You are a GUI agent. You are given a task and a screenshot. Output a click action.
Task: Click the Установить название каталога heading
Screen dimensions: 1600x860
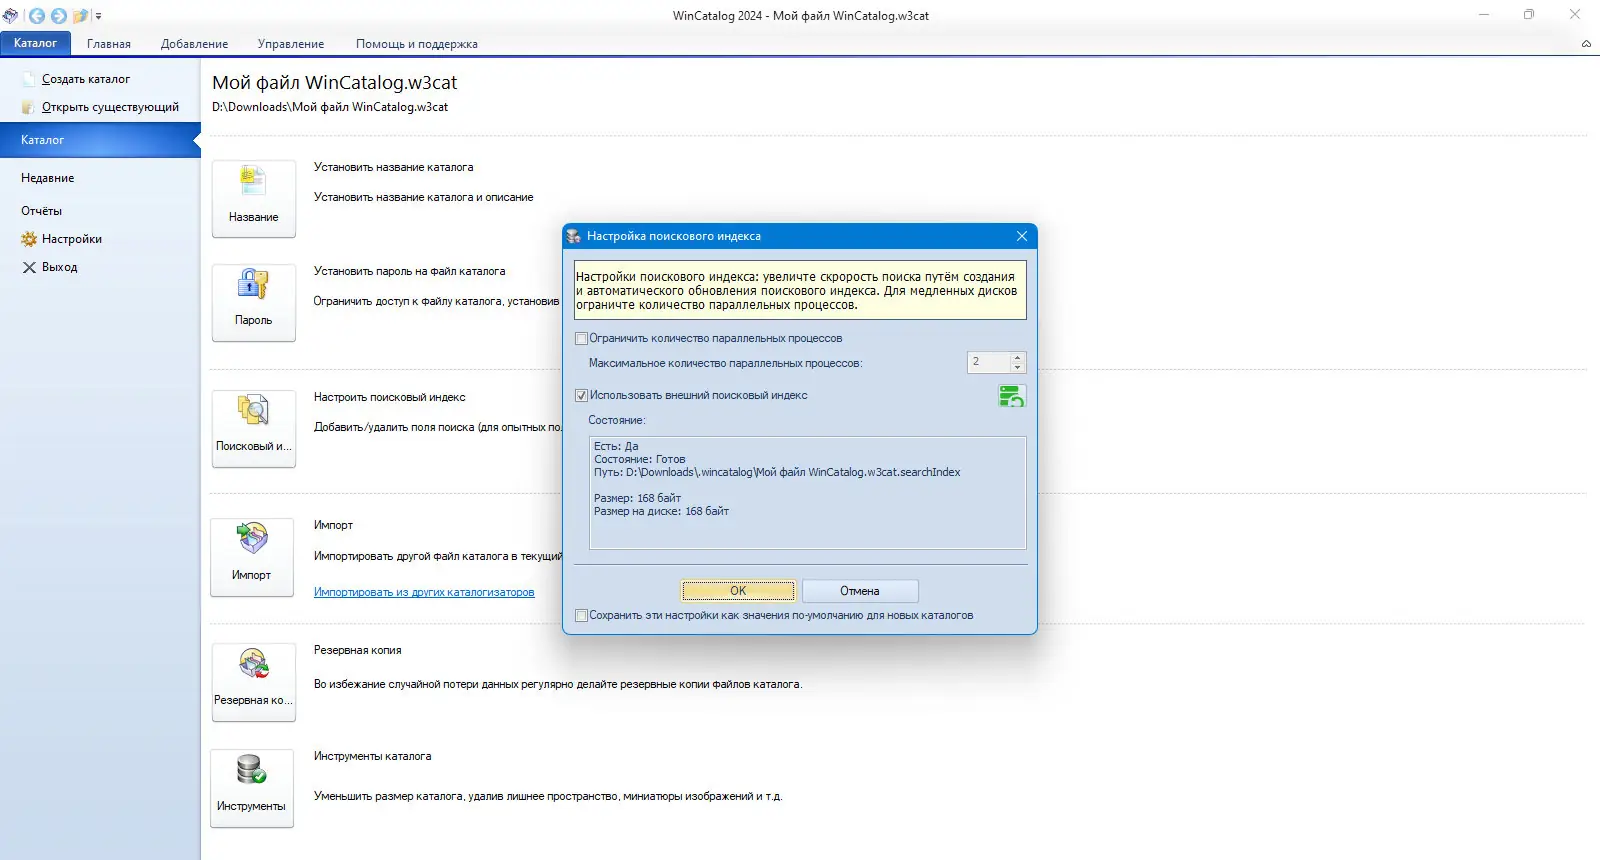click(394, 167)
